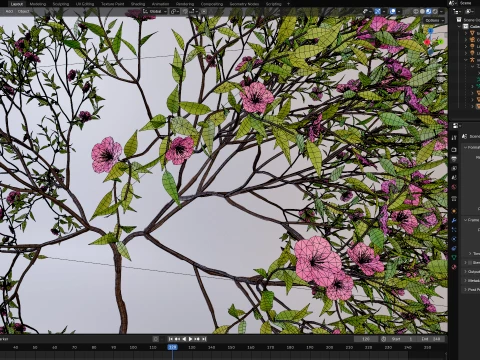Switch to the Layout workspace tab
Screen dimensions: 480x360
click(17, 4)
